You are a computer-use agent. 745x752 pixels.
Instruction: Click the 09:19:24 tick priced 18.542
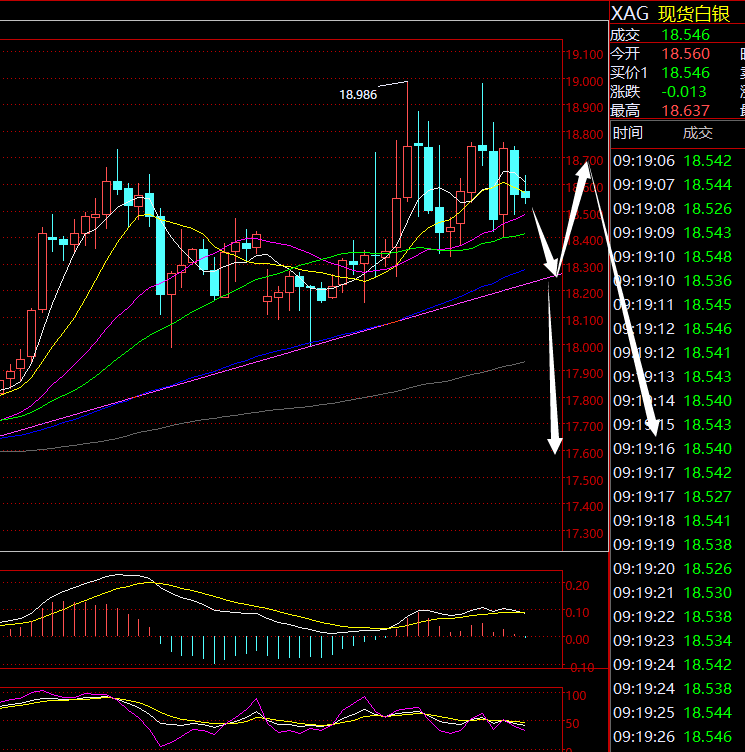click(x=673, y=665)
